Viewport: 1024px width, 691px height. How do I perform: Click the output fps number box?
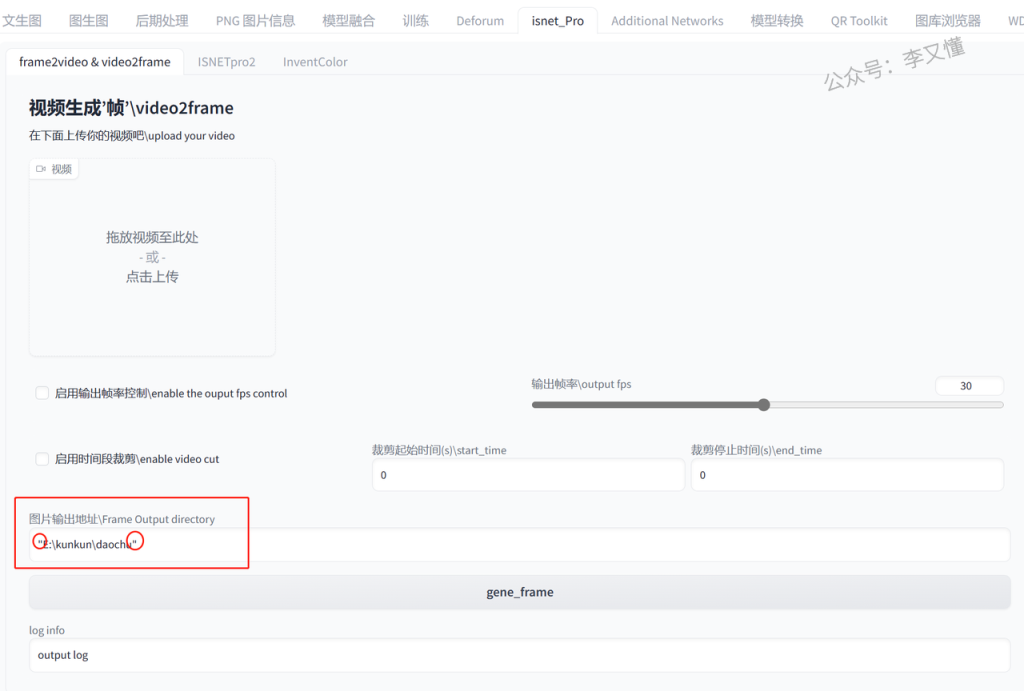pyautogui.click(x=968, y=386)
